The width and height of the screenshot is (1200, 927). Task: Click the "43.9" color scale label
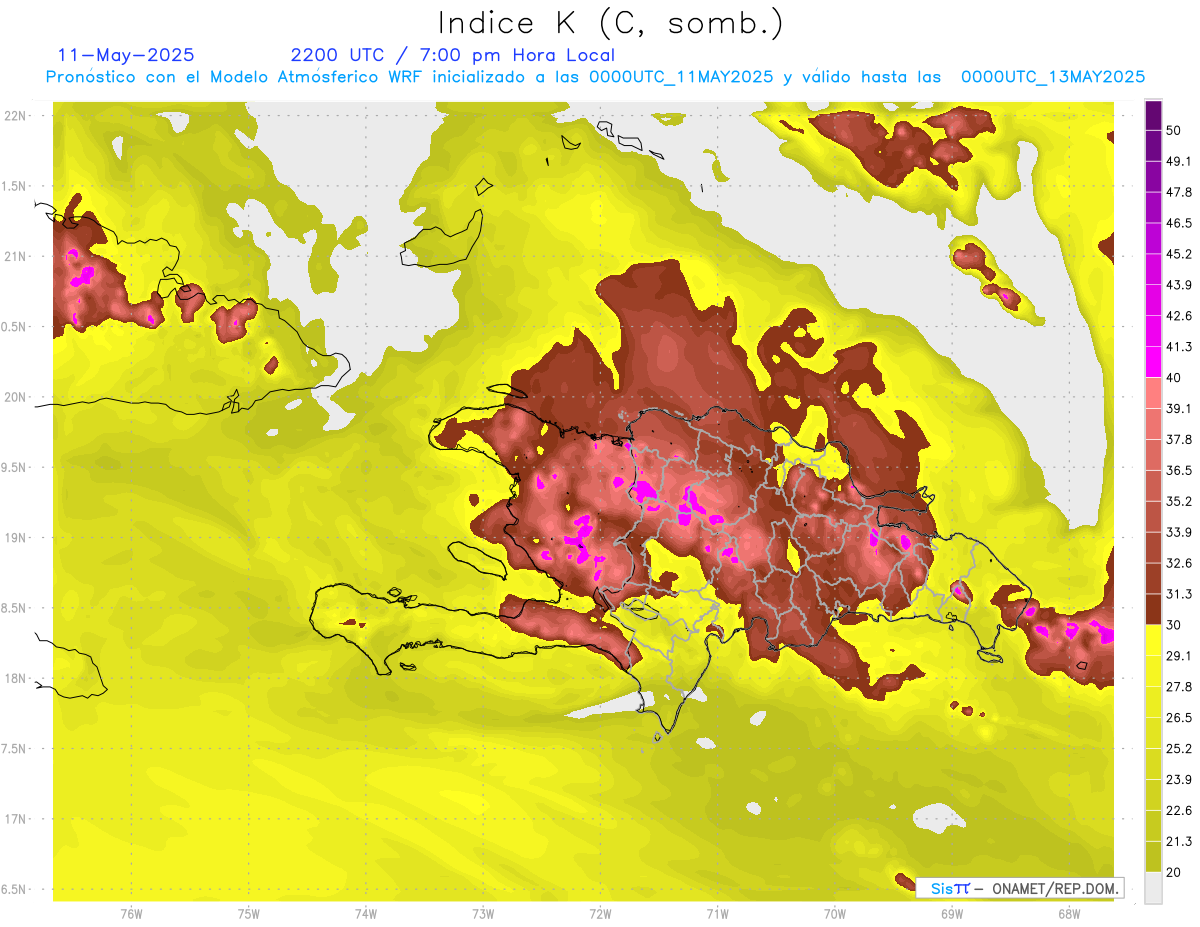point(1179,285)
